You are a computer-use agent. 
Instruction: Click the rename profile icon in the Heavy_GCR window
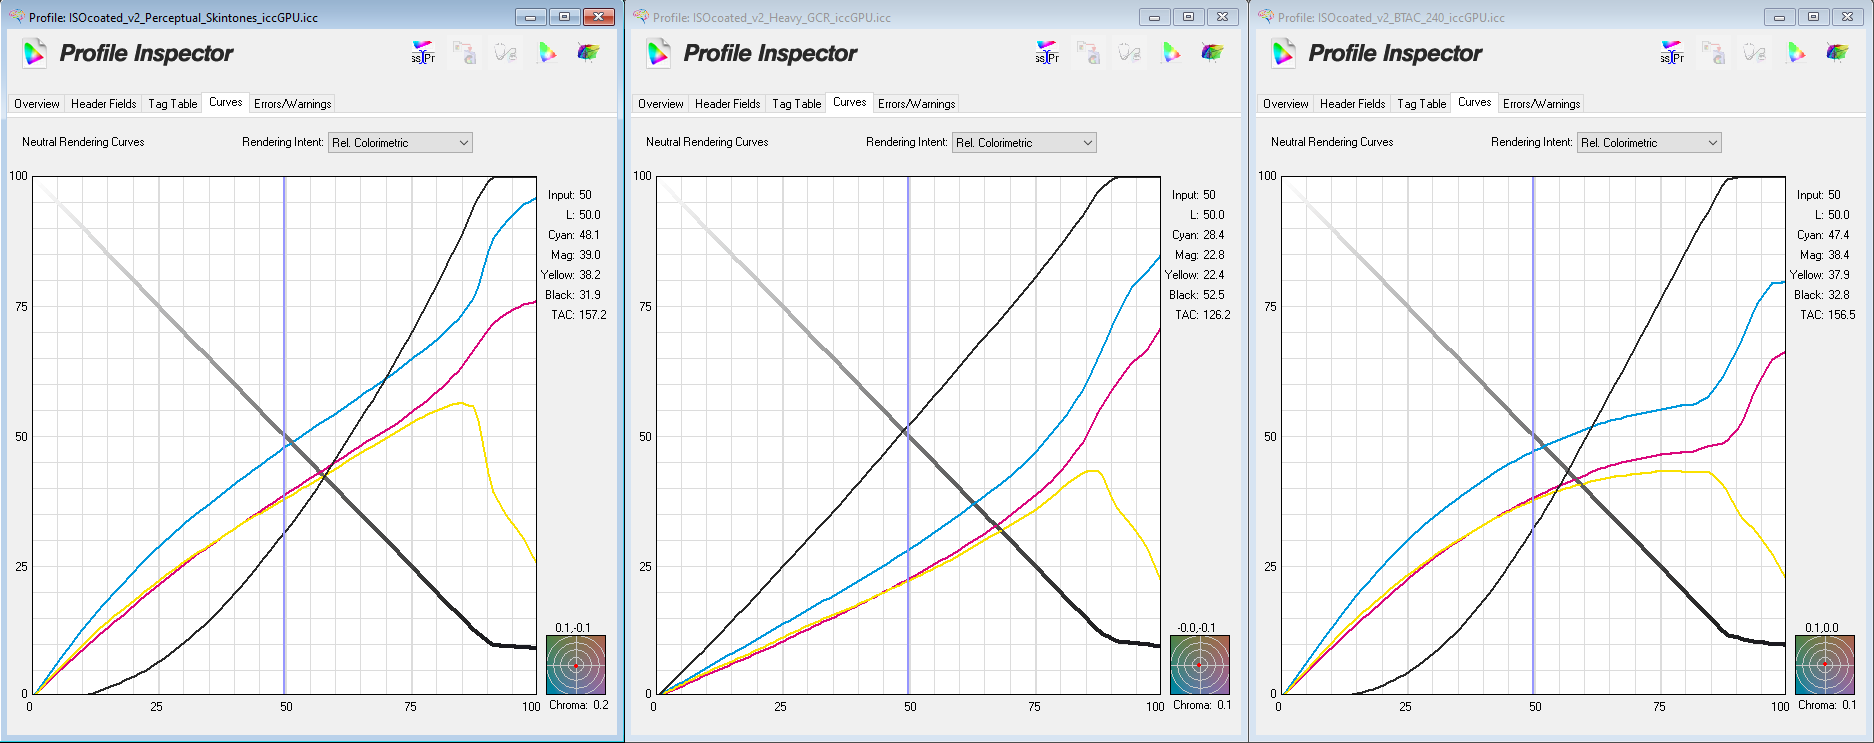pyautogui.click(x=1047, y=53)
